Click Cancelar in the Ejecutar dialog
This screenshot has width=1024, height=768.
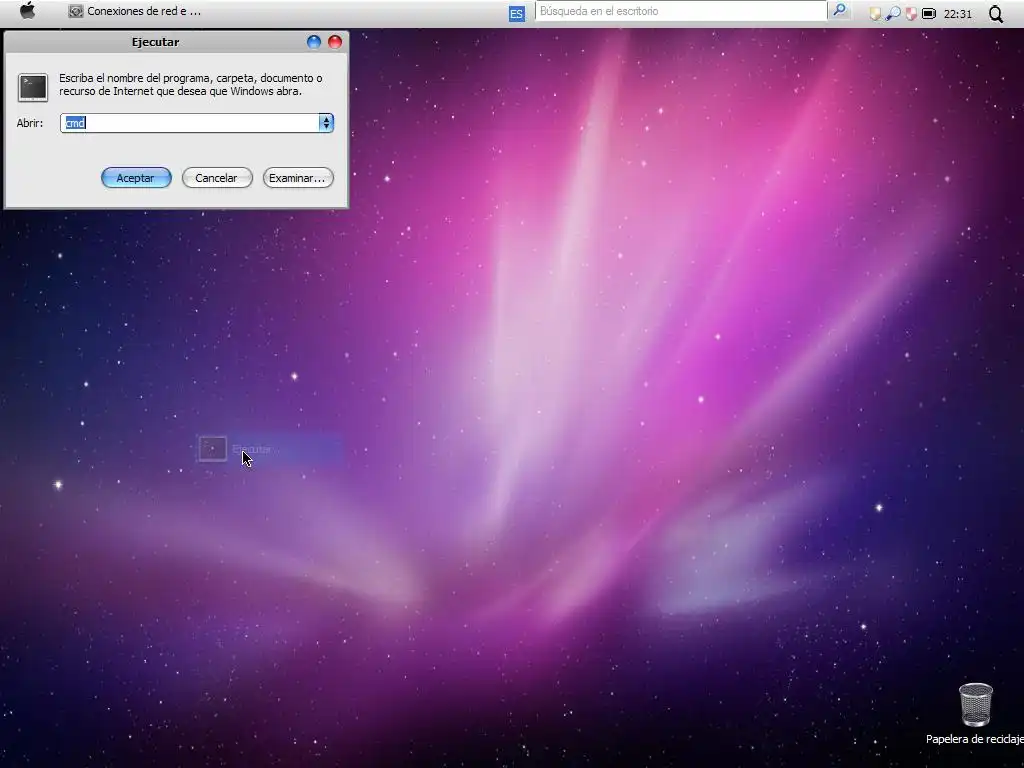click(217, 178)
